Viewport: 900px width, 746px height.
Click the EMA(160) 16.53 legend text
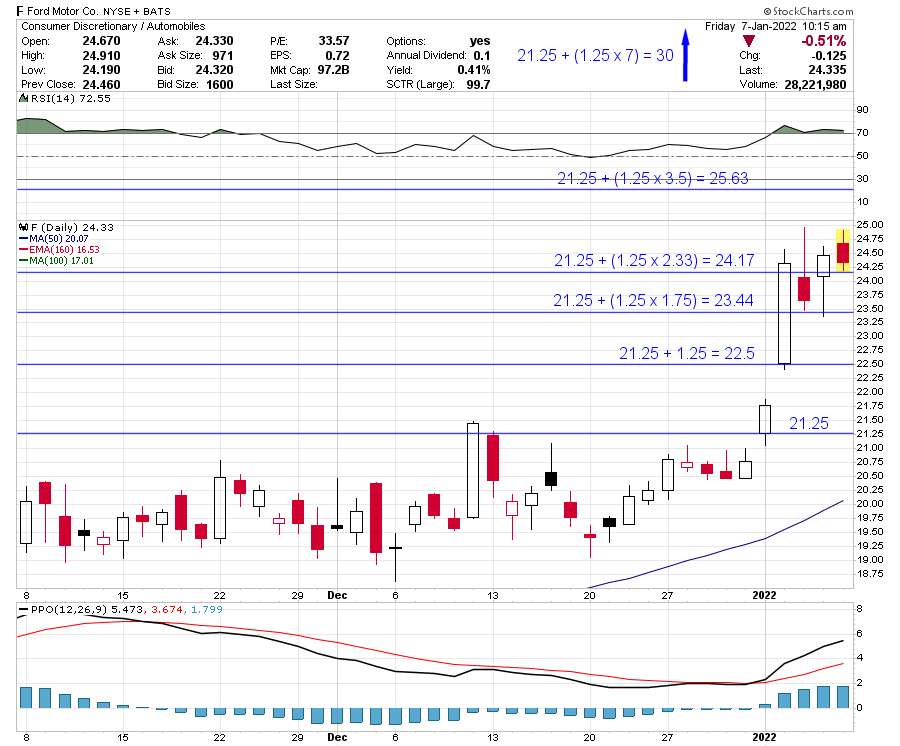[x=64, y=250]
